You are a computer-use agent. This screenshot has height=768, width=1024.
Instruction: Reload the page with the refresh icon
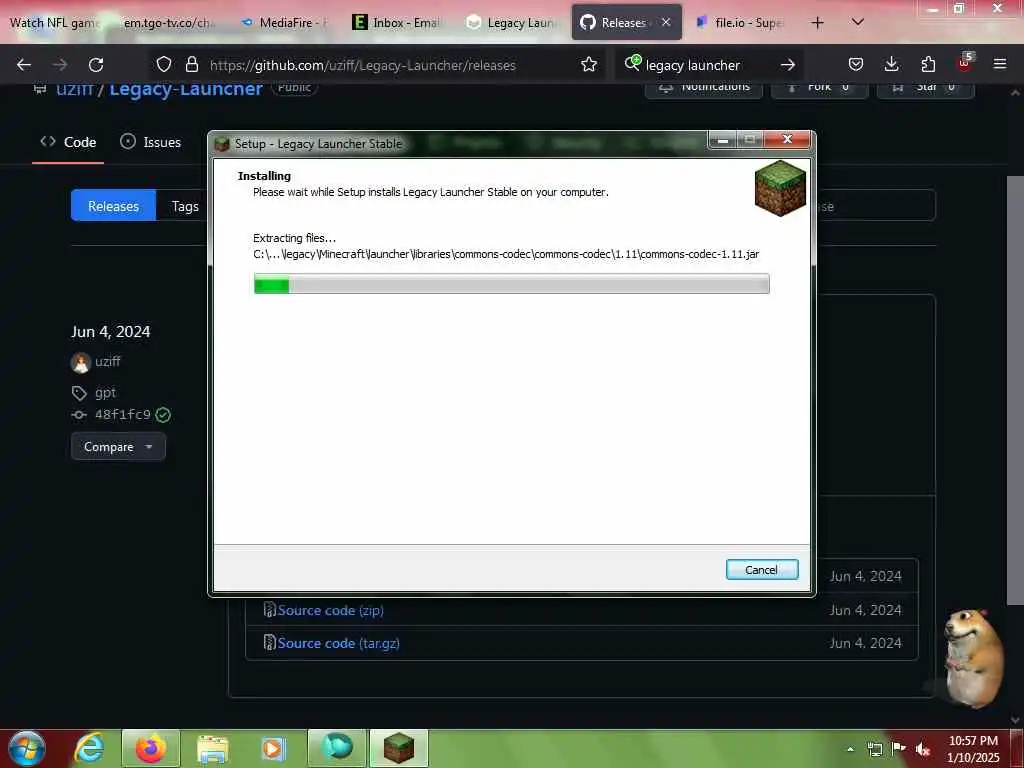[x=96, y=65]
